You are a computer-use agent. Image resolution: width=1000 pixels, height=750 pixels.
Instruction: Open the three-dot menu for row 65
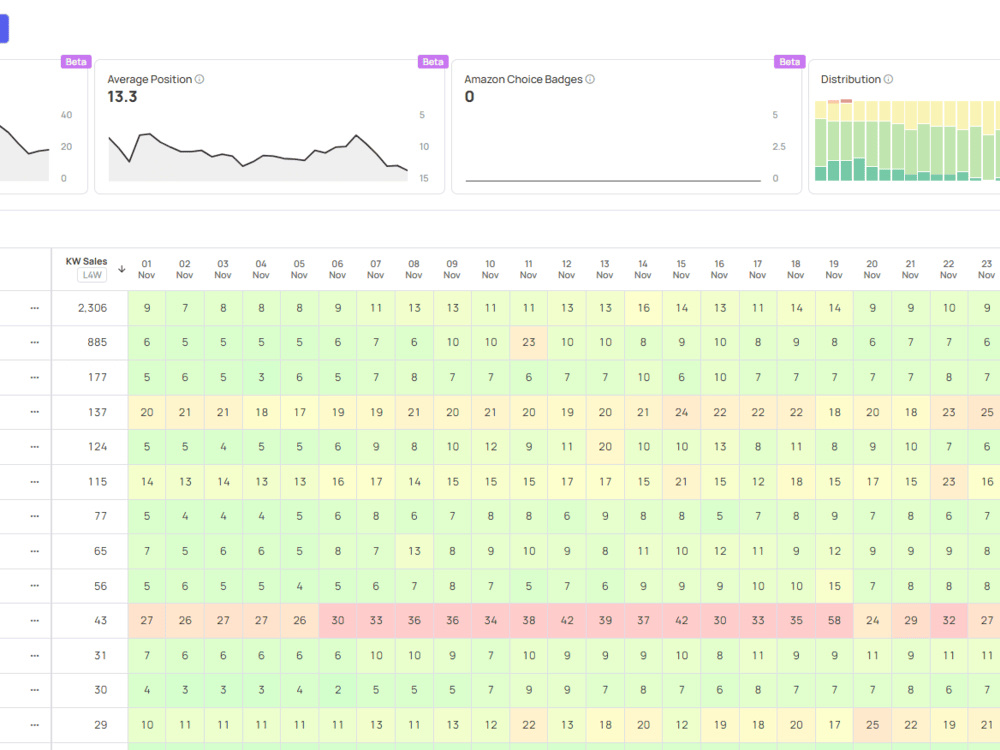(x=34, y=551)
